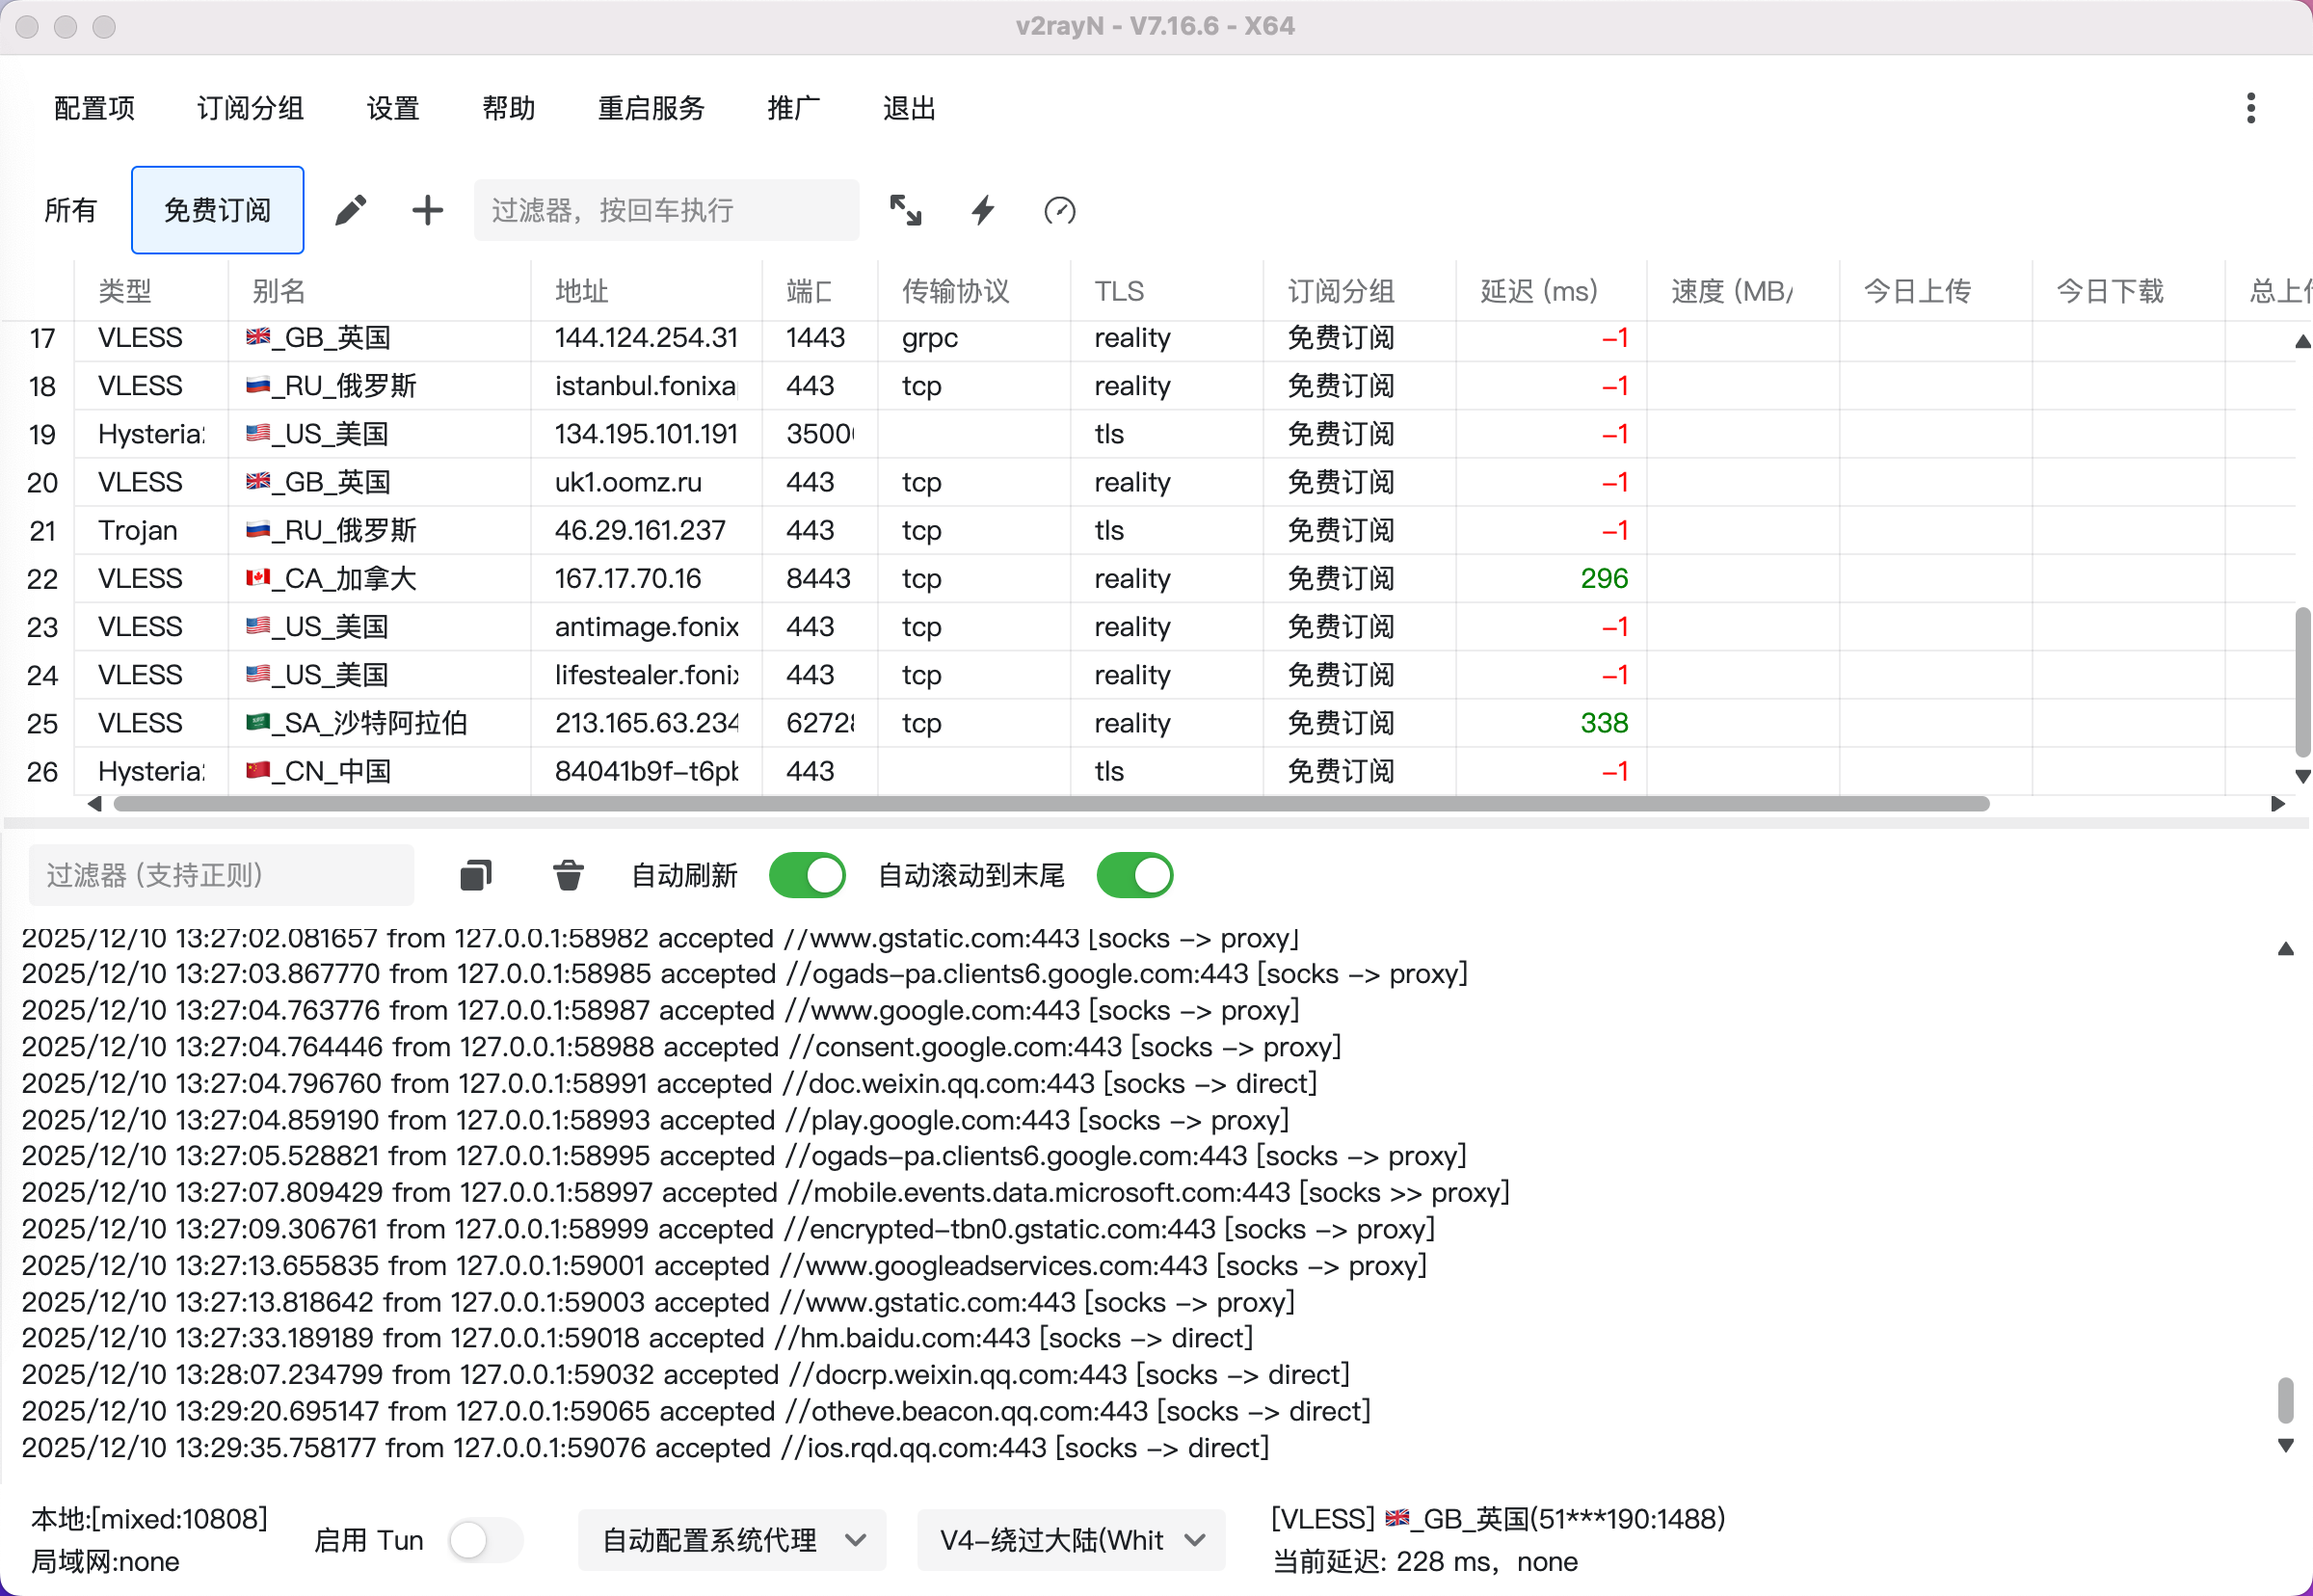Open the three-dot overflow menu

2251,107
